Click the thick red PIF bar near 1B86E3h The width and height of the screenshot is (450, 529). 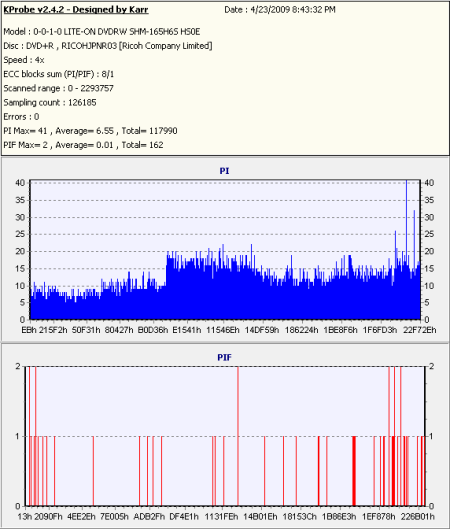[354, 471]
